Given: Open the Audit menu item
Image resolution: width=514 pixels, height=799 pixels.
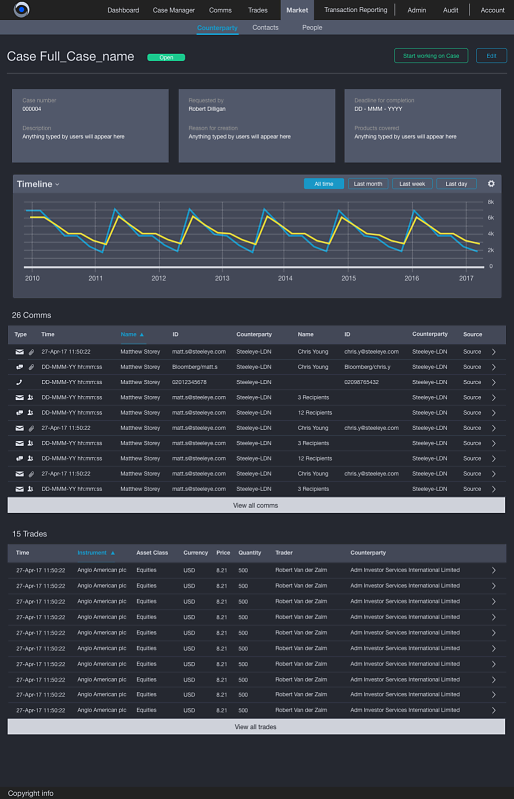Looking at the screenshot, I should coord(450,10).
